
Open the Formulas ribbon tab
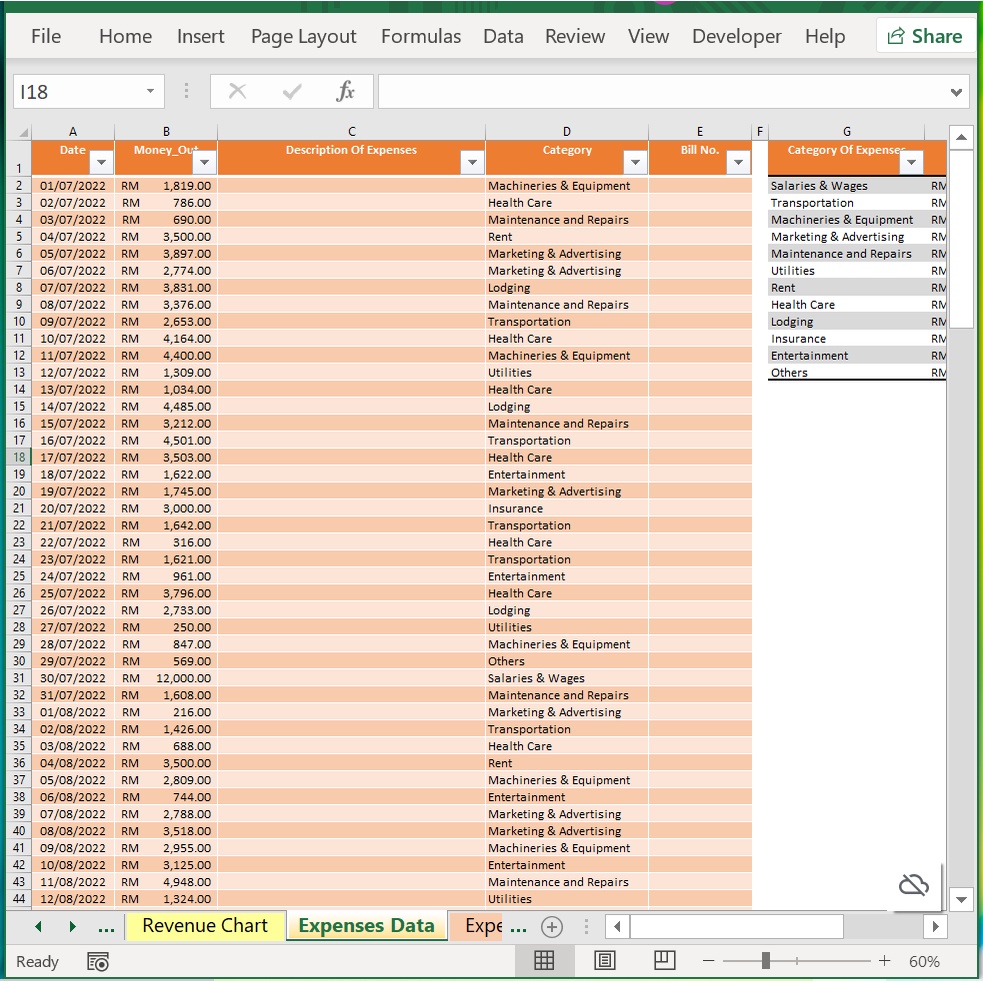point(420,37)
